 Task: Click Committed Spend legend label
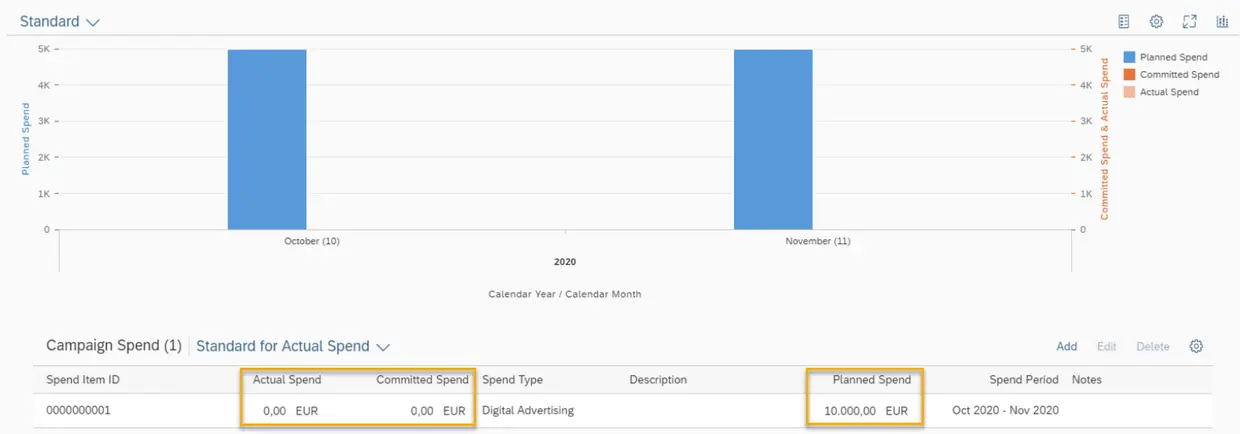(1180, 74)
